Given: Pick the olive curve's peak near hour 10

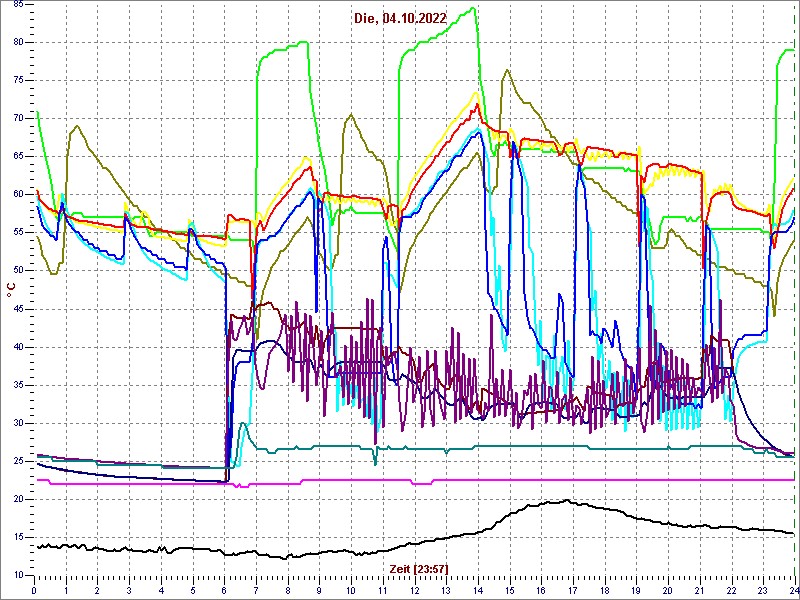Looking at the screenshot, I should tap(350, 114).
